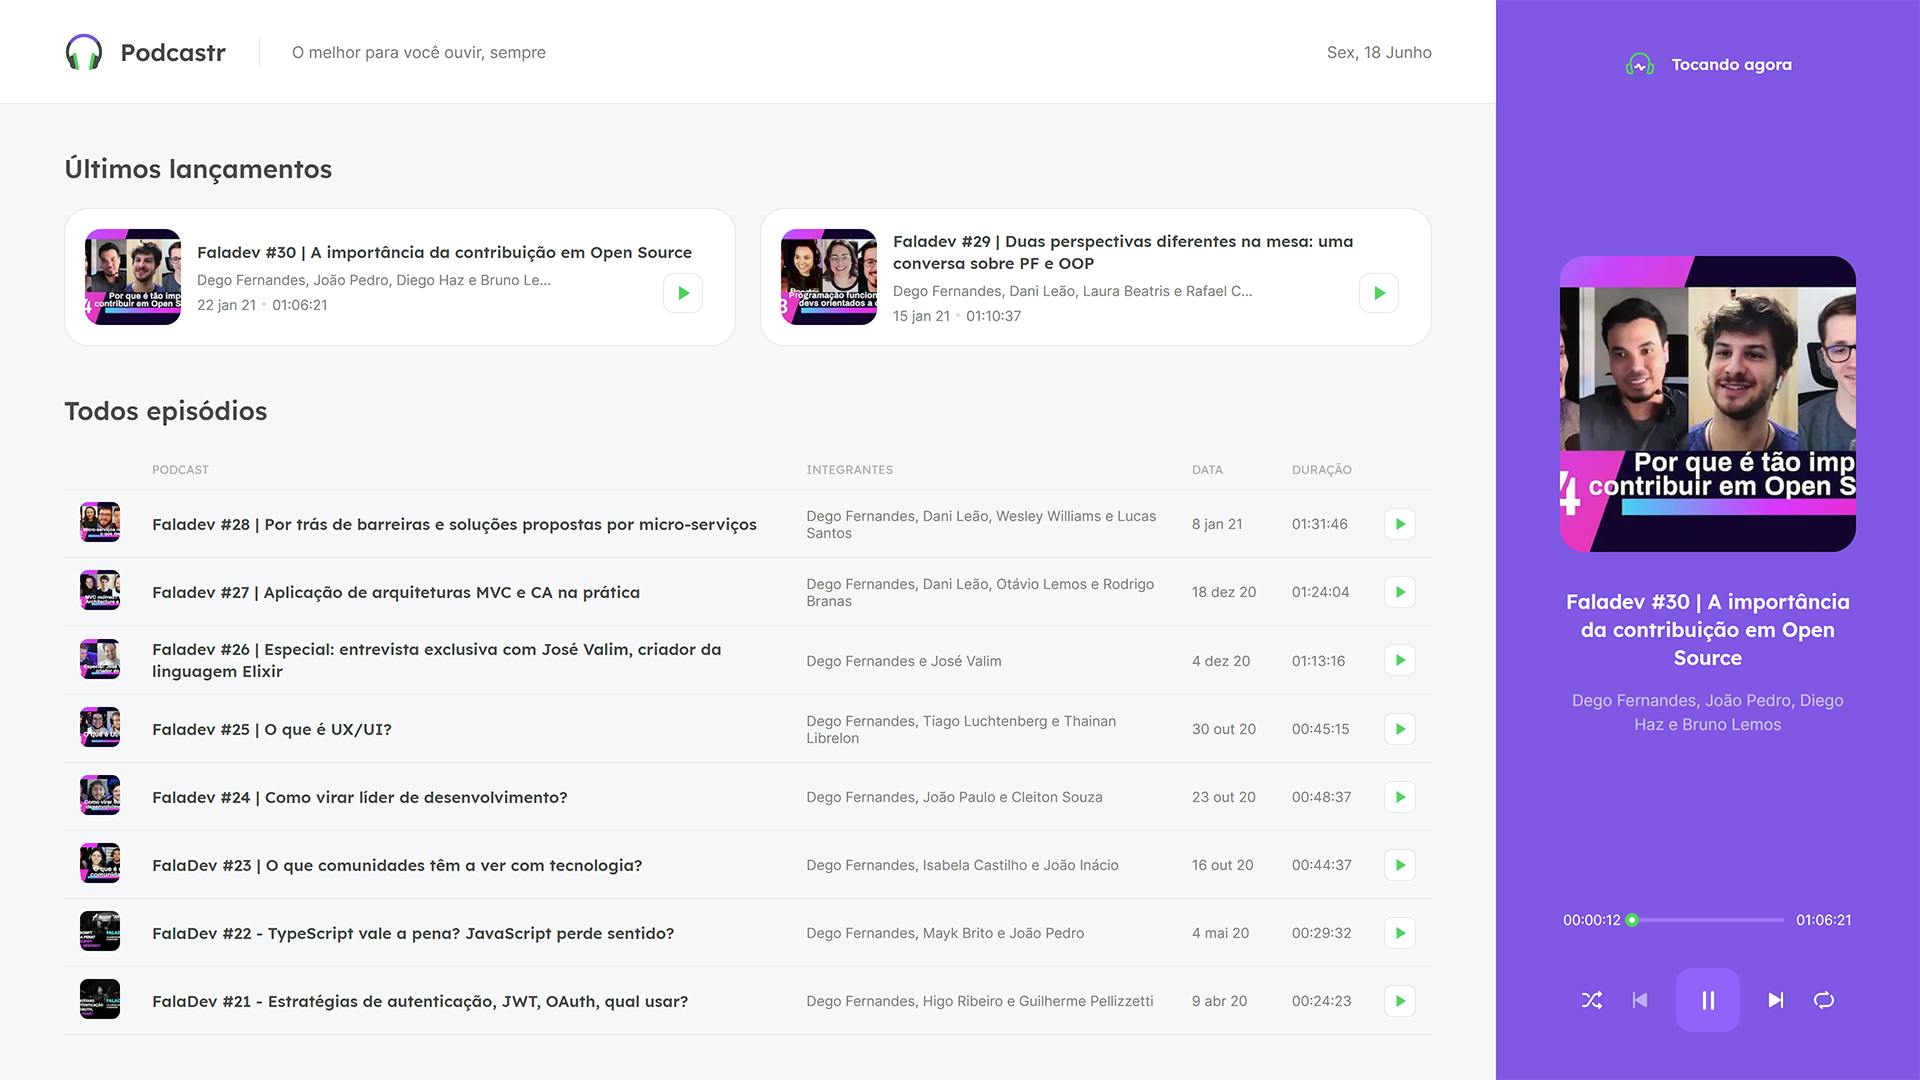Image resolution: width=1920 pixels, height=1080 pixels.
Task: Click the Podcastr brand name
Action: click(x=173, y=52)
